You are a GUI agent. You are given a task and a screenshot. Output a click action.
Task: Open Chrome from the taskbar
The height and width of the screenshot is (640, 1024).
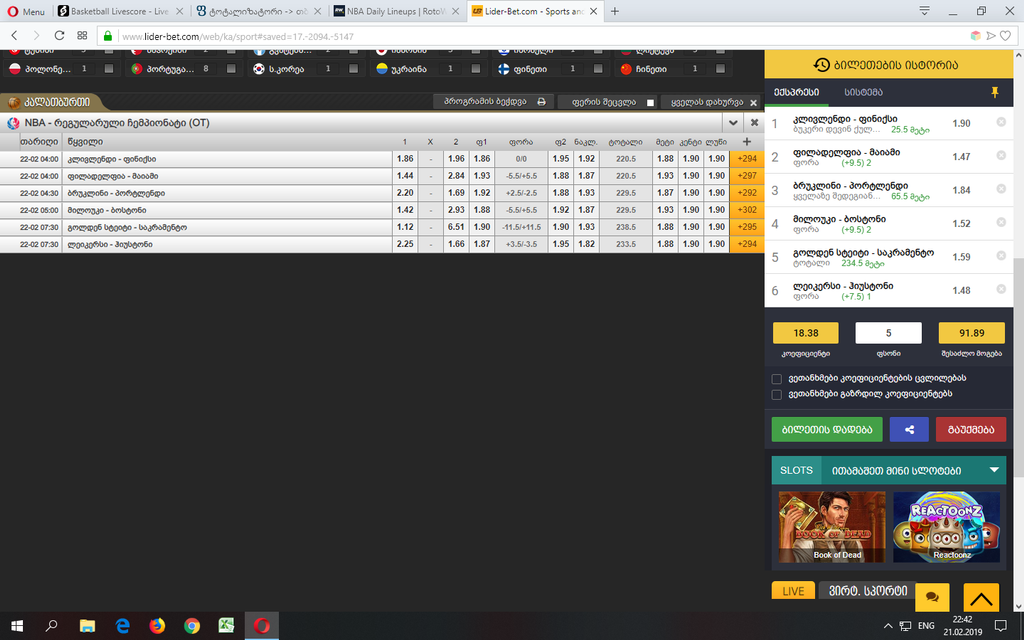point(191,626)
